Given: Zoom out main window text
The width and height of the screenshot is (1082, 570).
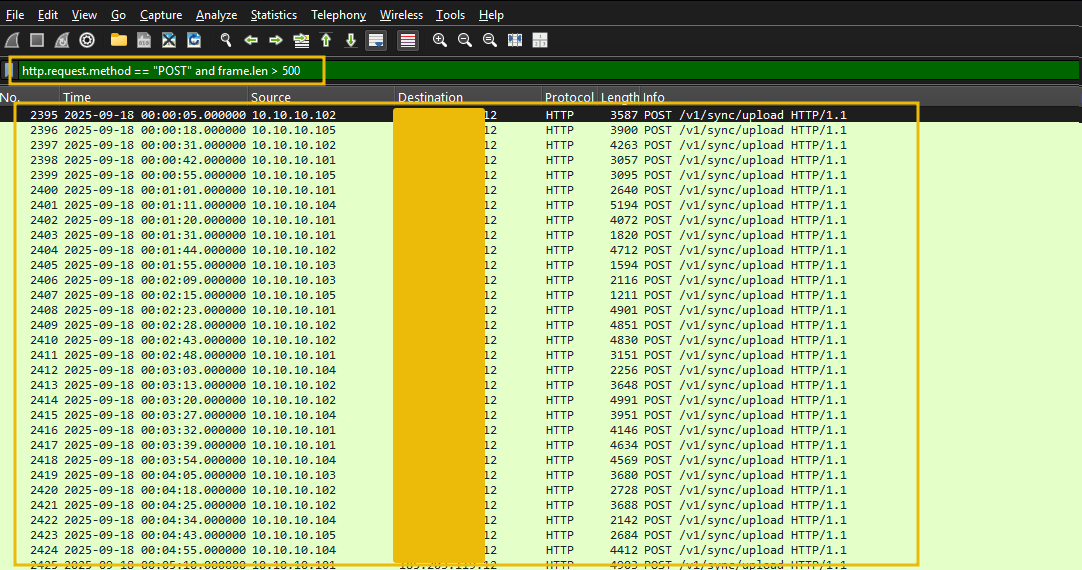Looking at the screenshot, I should (x=465, y=40).
